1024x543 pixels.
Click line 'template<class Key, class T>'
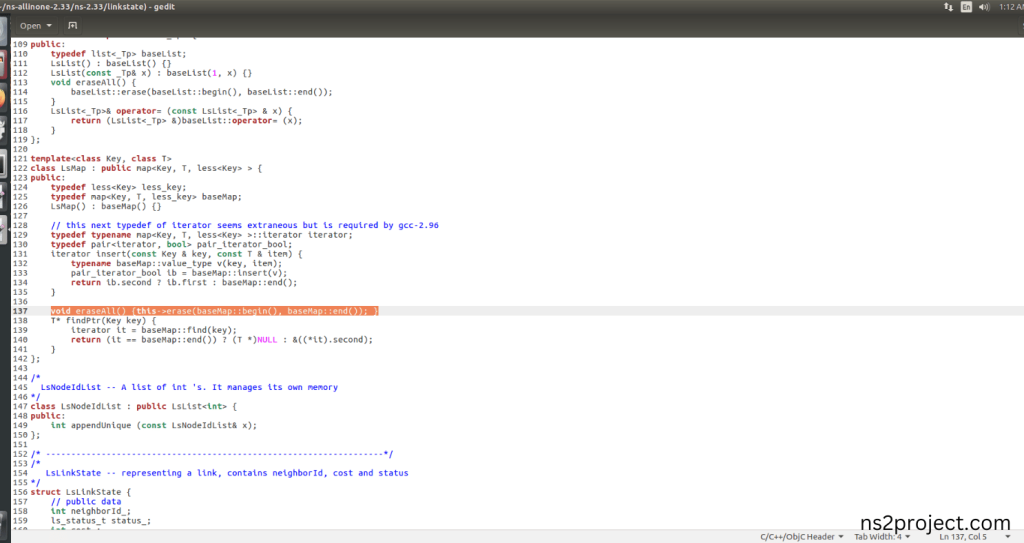pyautogui.click(x=101, y=158)
